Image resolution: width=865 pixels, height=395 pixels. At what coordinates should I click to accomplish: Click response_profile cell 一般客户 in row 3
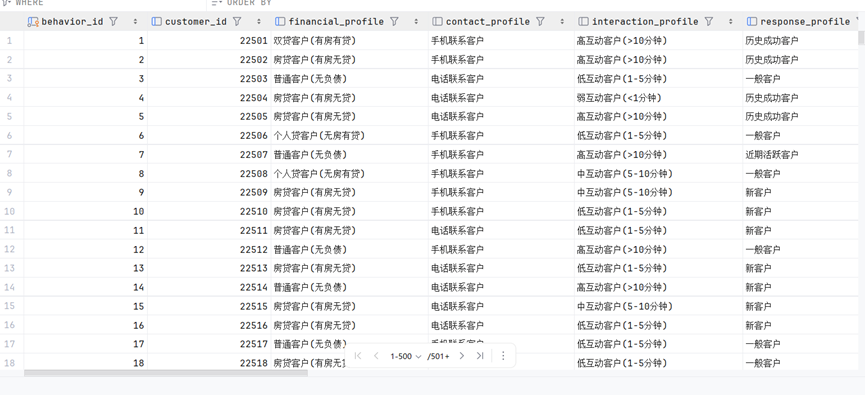click(800, 79)
